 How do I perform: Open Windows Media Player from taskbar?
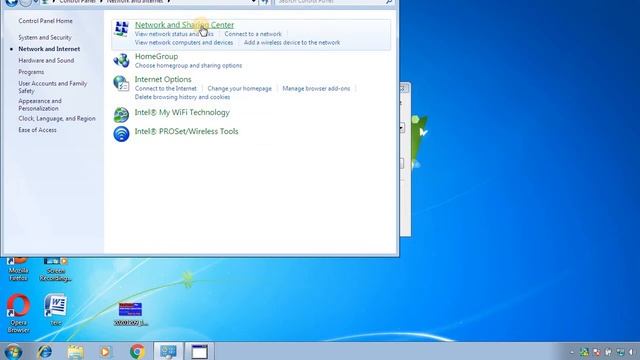tap(106, 351)
